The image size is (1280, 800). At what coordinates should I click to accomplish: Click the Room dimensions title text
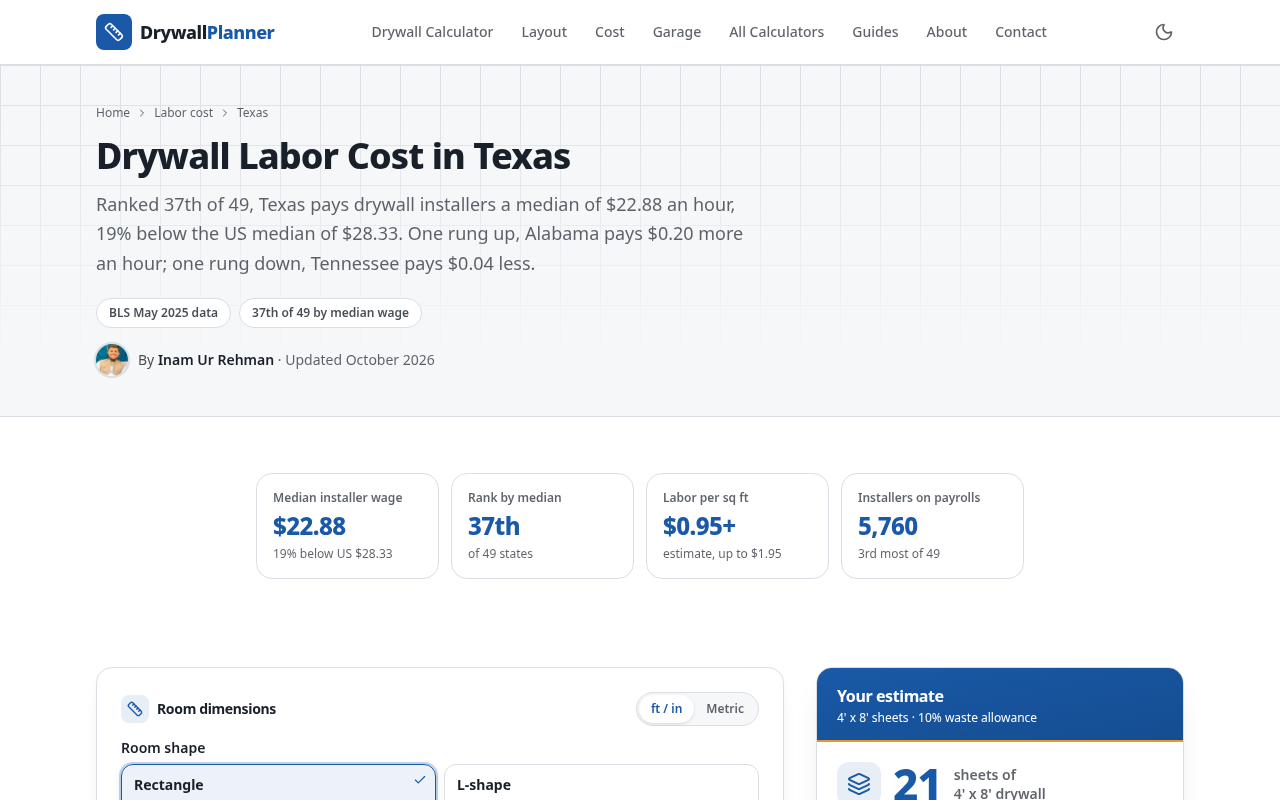216,709
